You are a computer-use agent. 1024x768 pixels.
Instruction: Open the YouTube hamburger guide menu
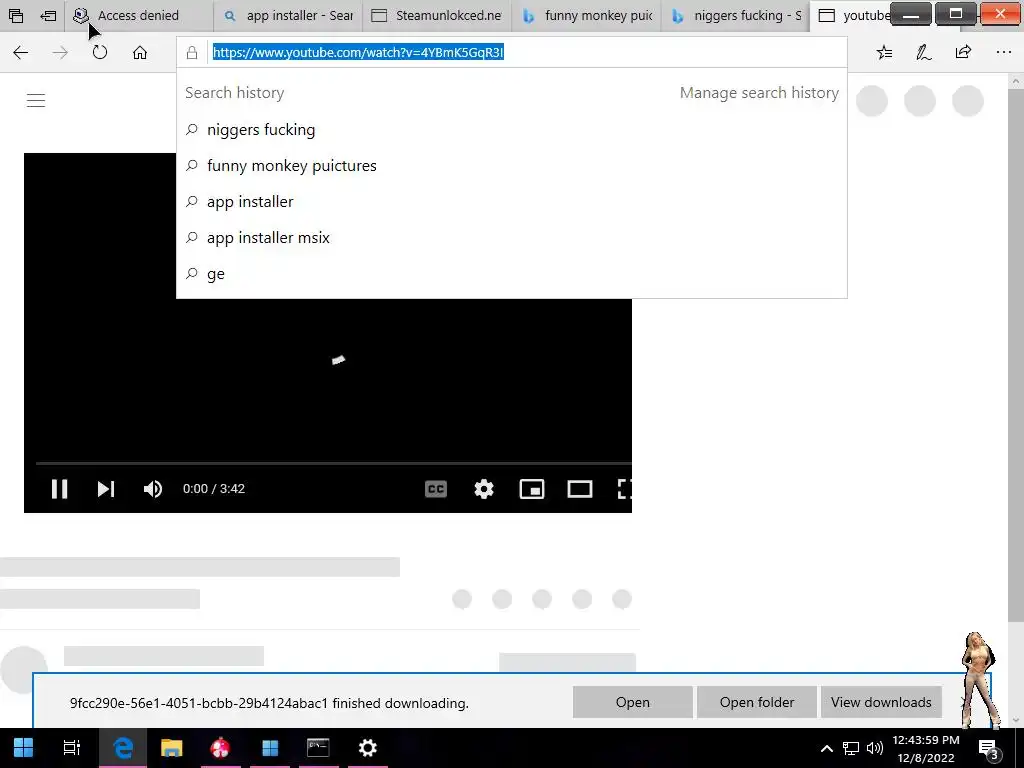point(36,100)
